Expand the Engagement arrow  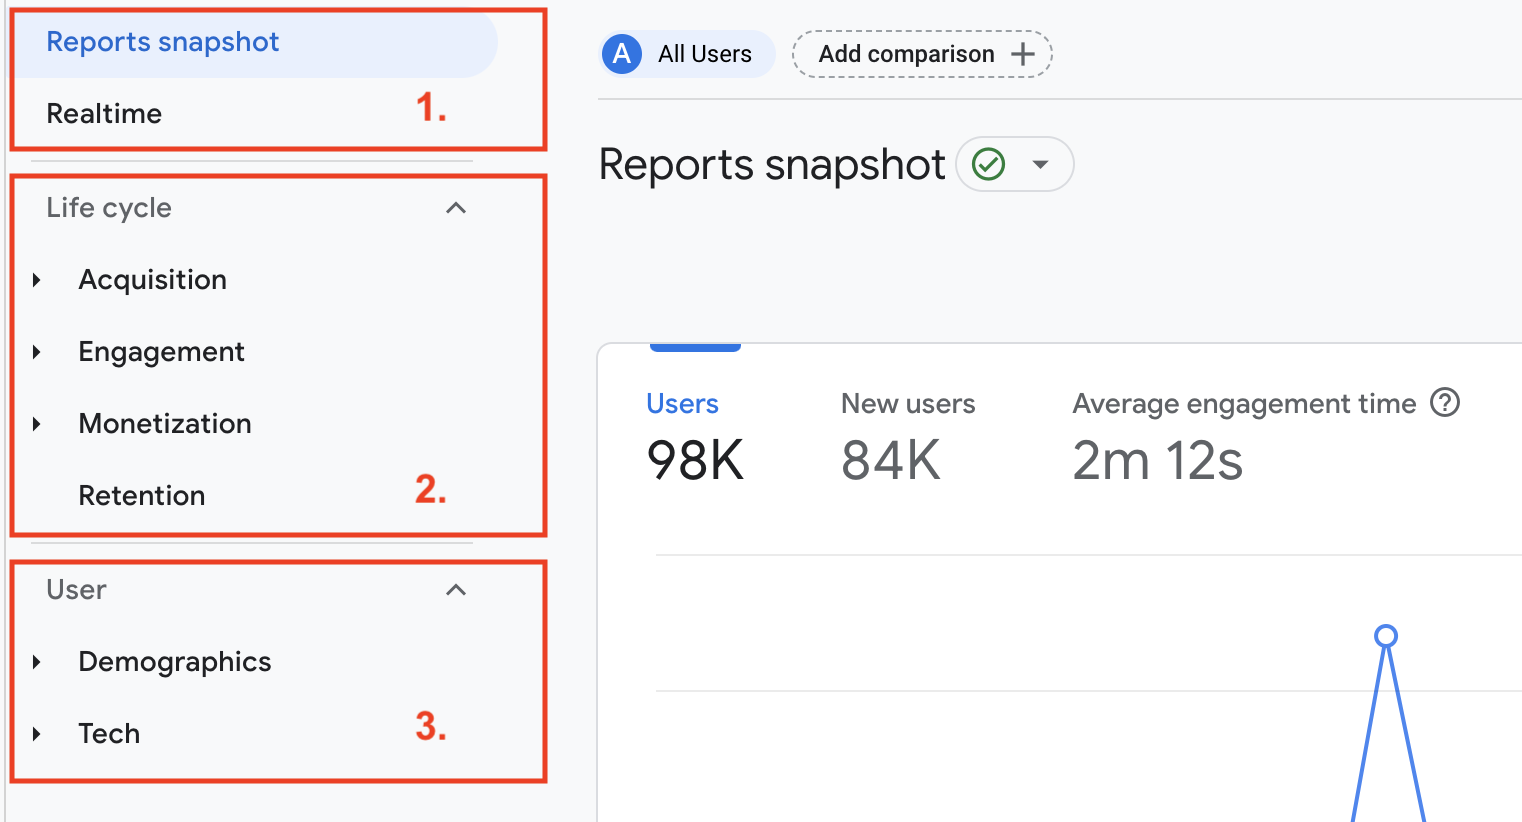37,352
